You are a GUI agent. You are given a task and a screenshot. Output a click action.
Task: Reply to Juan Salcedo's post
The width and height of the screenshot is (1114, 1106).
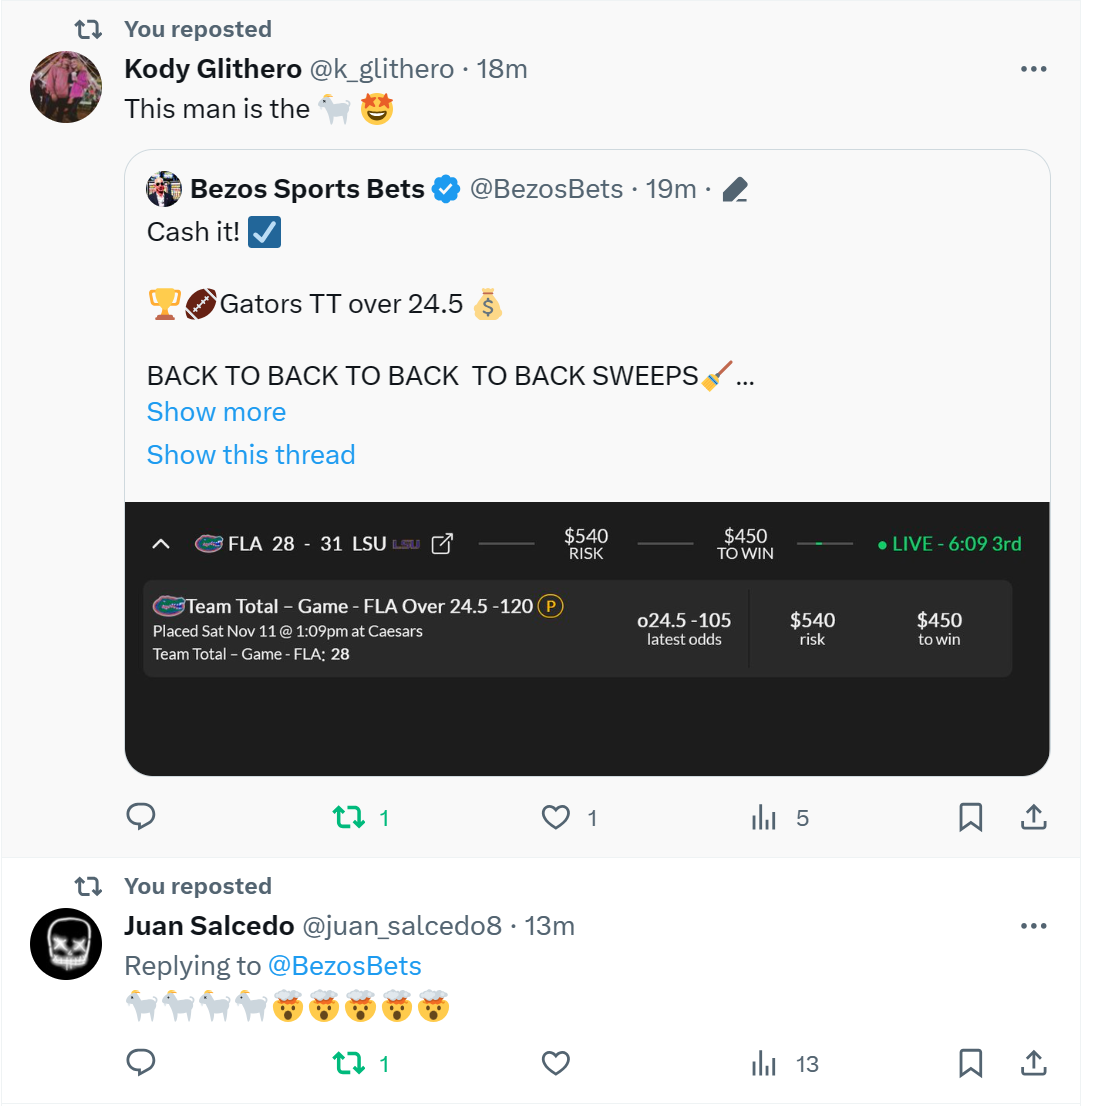[x=141, y=1062]
